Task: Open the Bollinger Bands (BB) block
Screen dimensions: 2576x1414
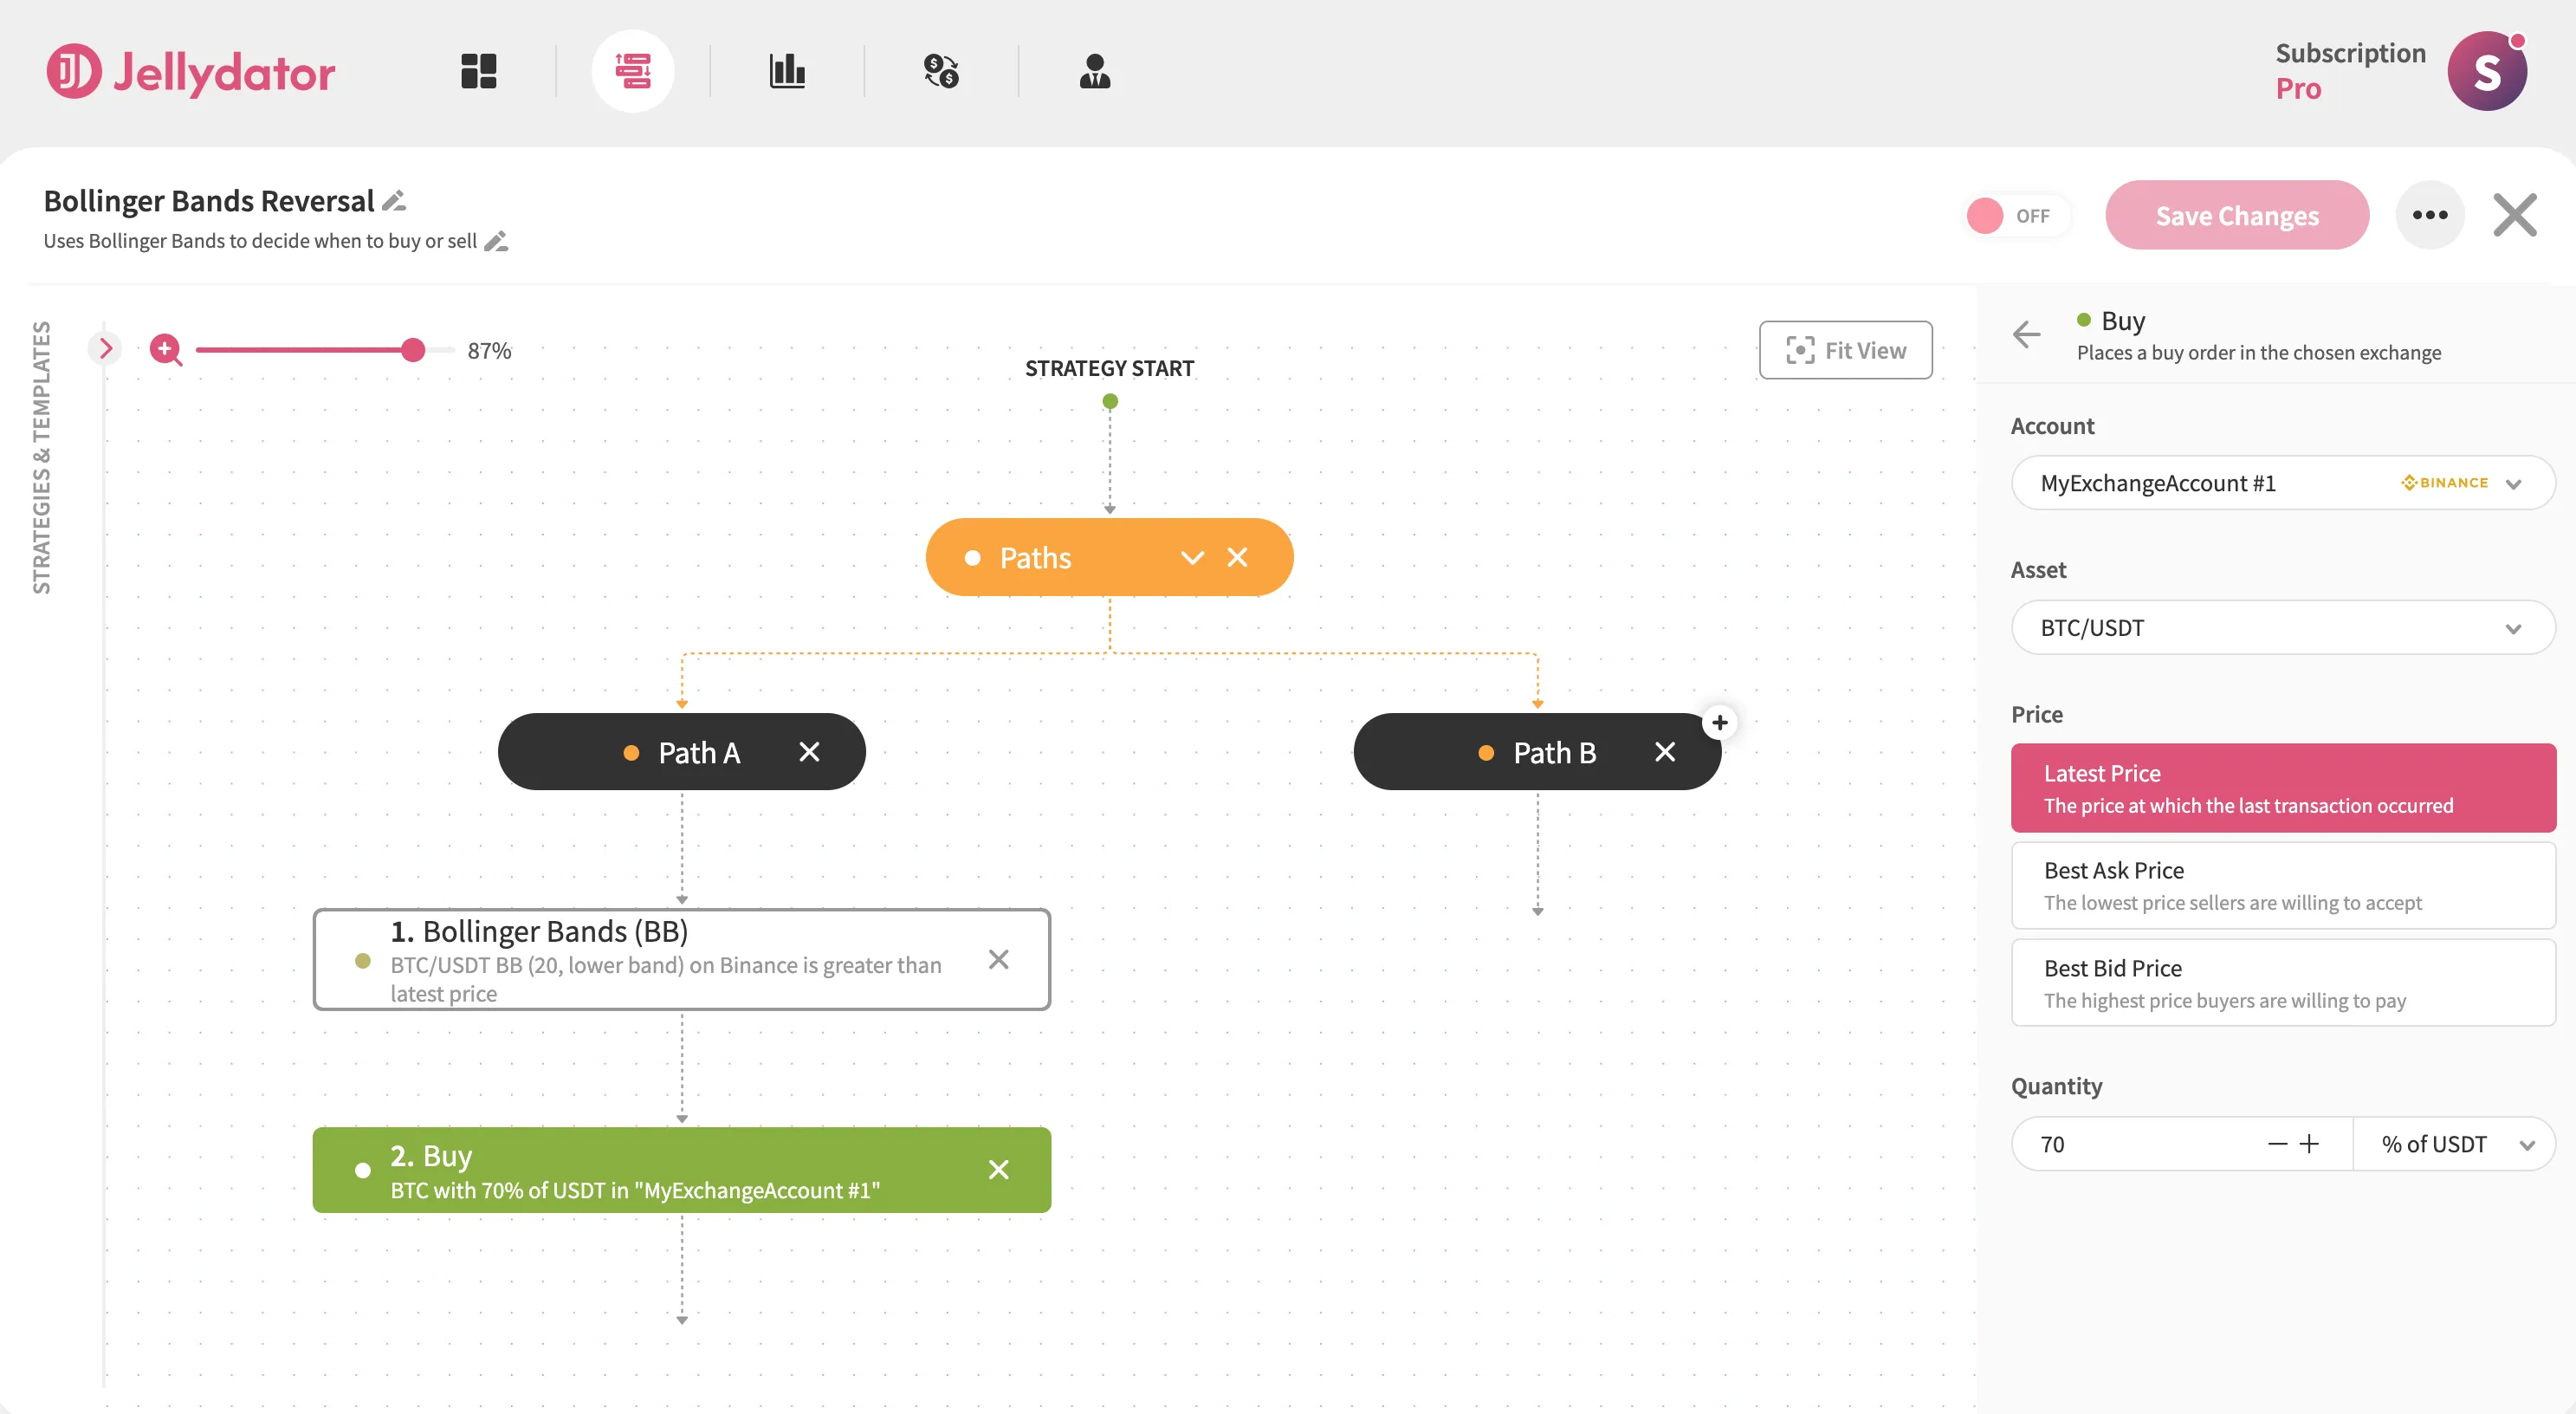Action: click(681, 959)
